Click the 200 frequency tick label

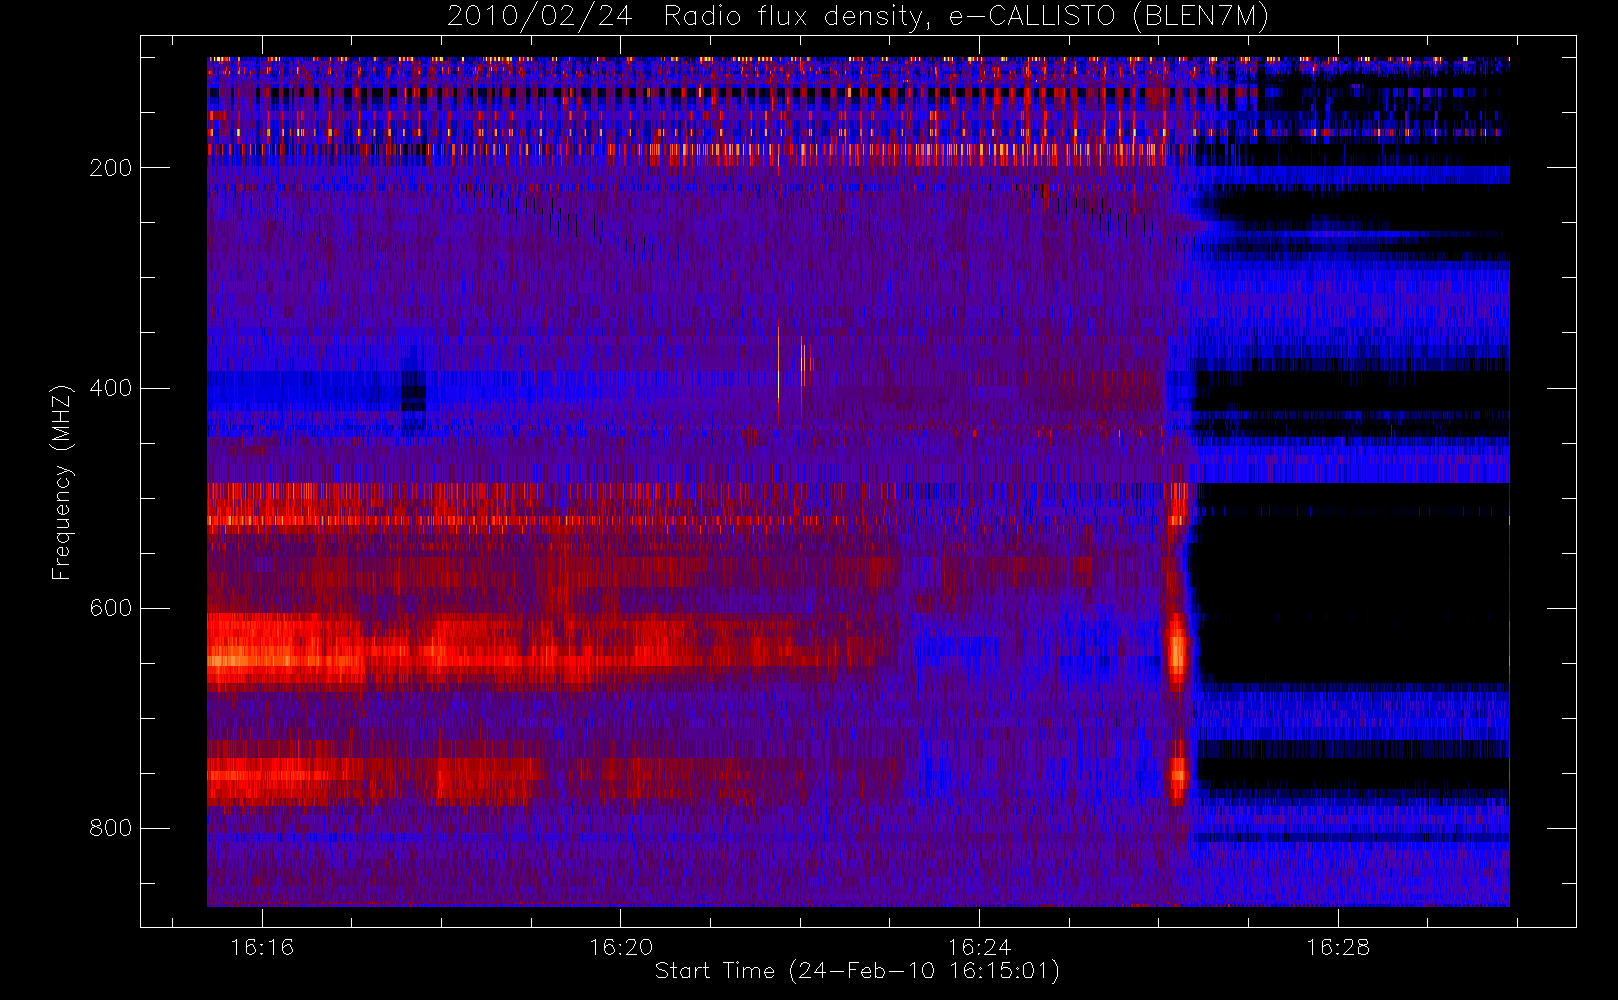pyautogui.click(x=111, y=168)
